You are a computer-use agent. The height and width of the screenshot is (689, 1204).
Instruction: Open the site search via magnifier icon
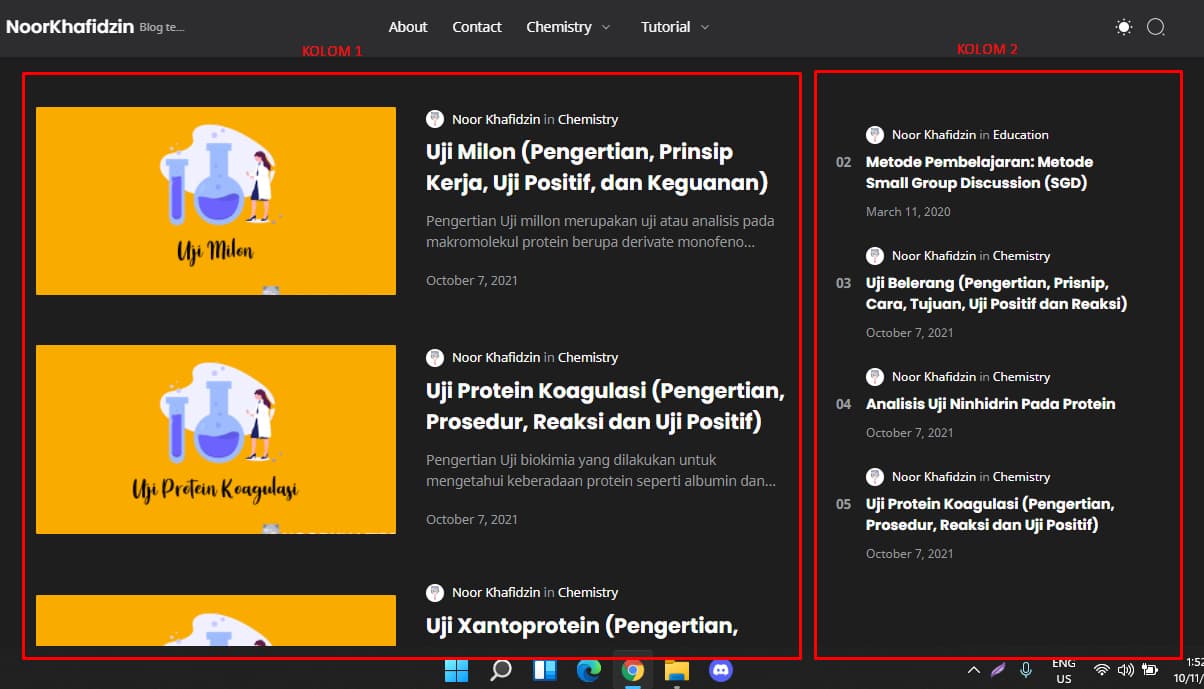coord(1156,28)
